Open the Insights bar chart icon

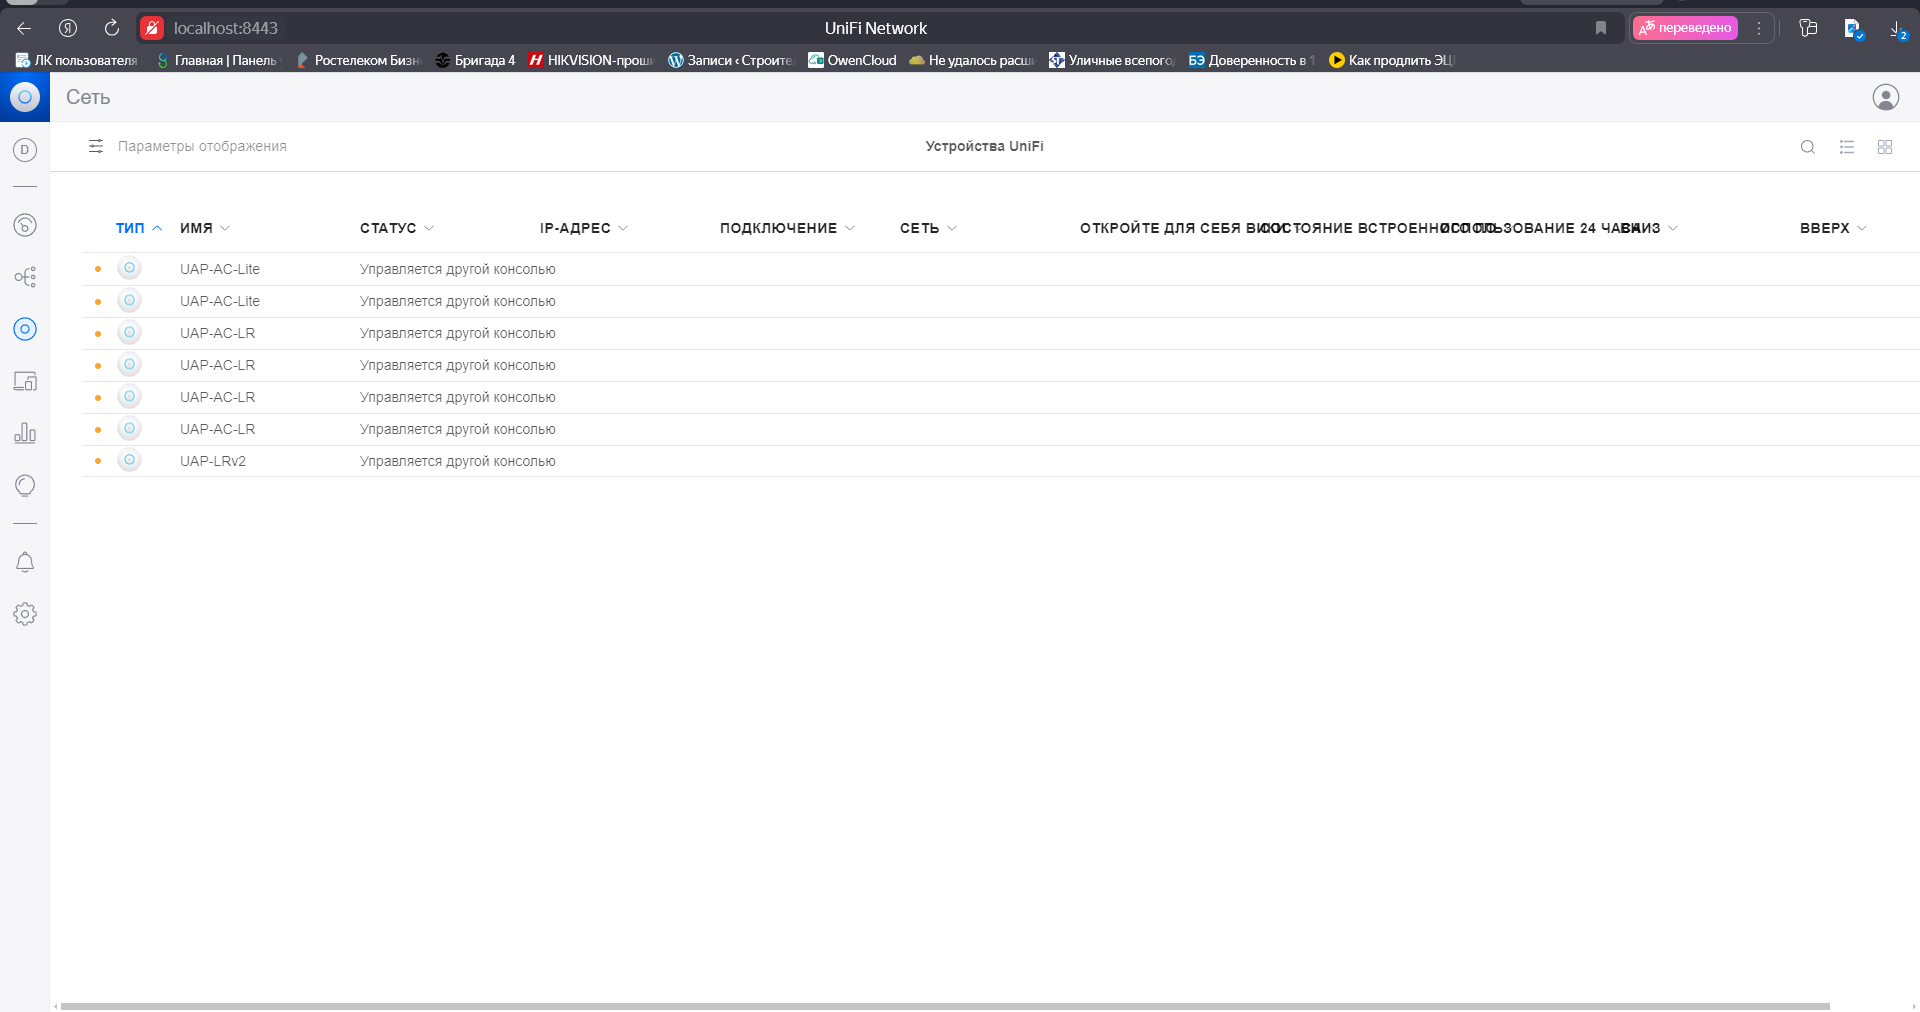coord(25,433)
